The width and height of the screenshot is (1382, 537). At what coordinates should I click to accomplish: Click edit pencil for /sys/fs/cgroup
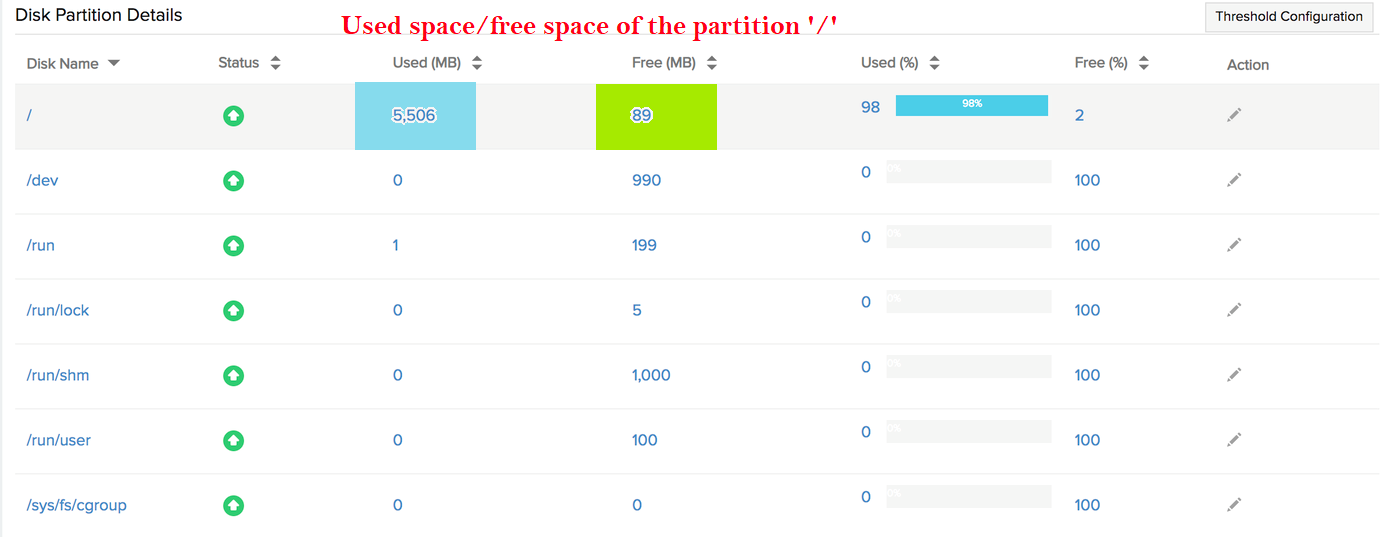click(x=1234, y=505)
